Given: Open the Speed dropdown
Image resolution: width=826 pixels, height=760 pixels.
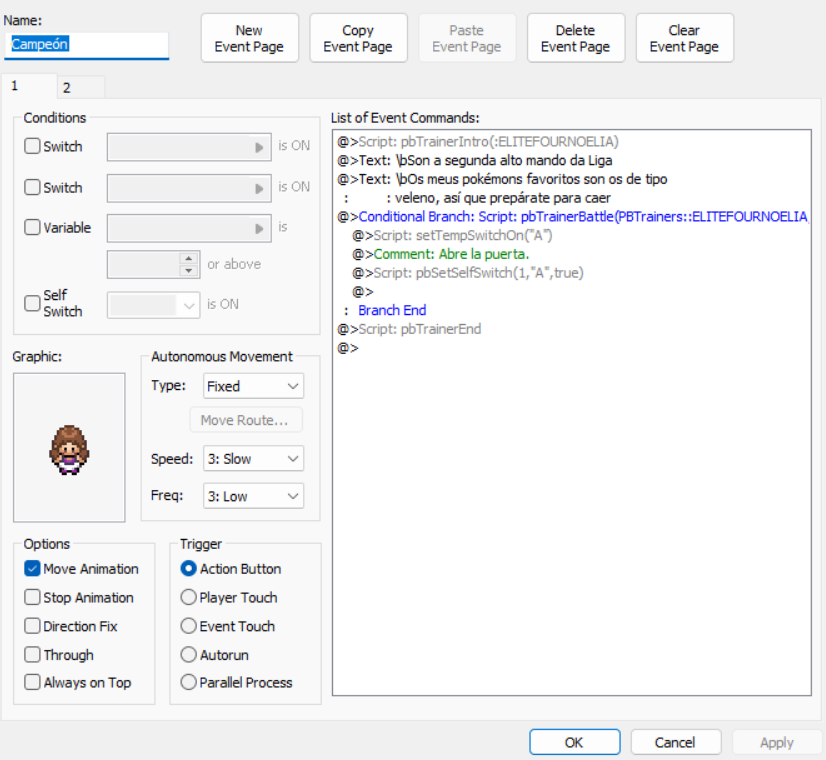Looking at the screenshot, I should (253, 459).
